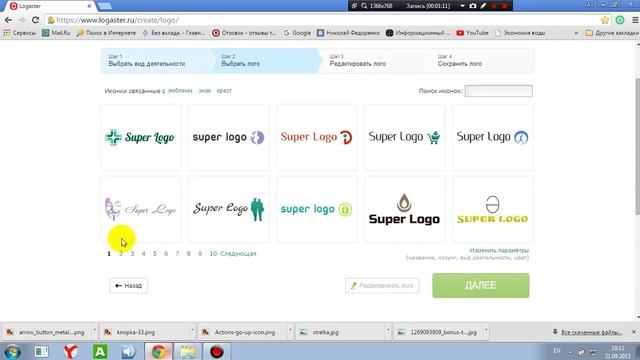Viewport: 640px width, 360px height.
Task: Go to results page 6
Action: click(x=166, y=253)
